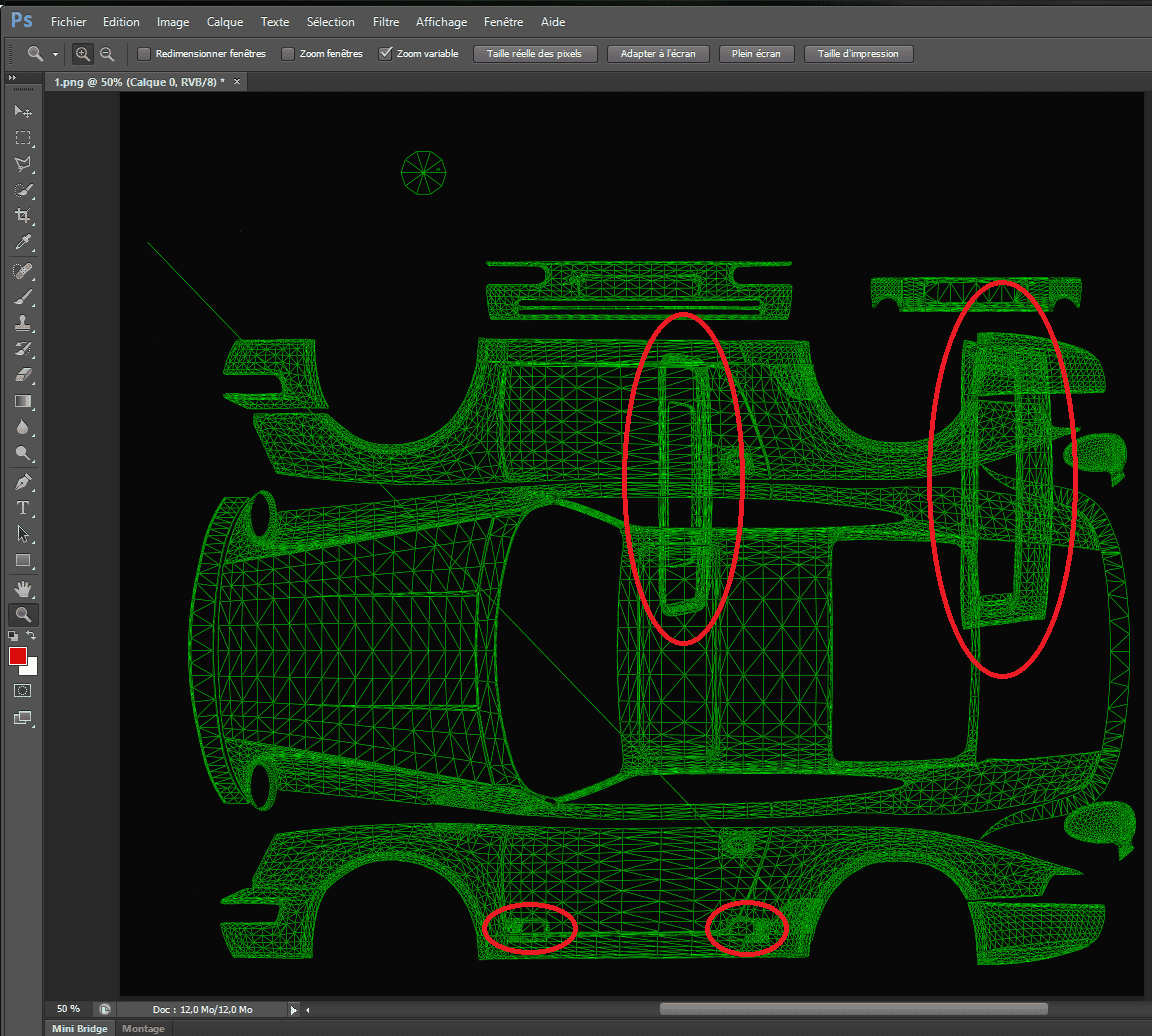
Task: Select the Eyedropper tool
Action: click(23, 242)
